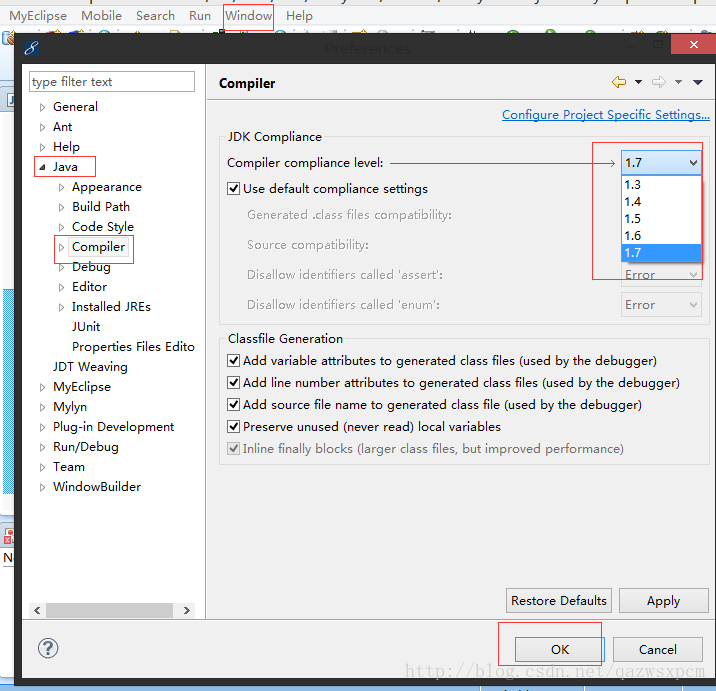The height and width of the screenshot is (691, 716).
Task: Select Mylyn preferences category
Action: 70,407
